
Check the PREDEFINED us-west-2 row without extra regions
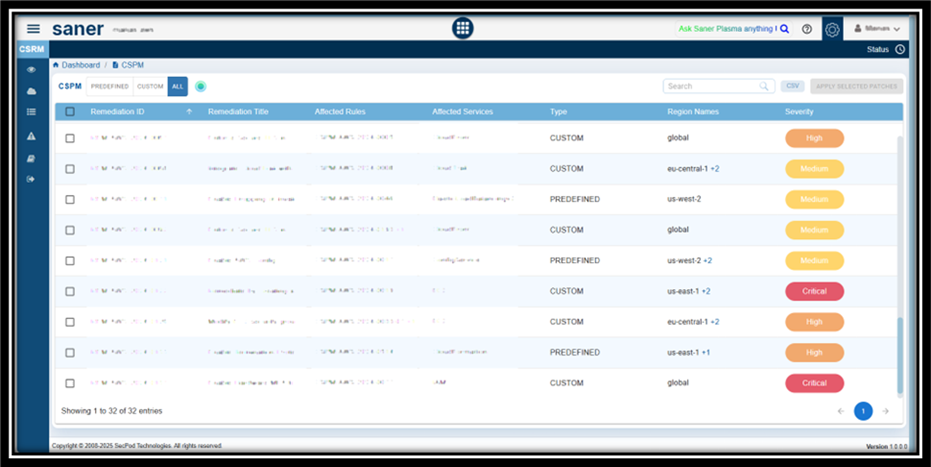[70, 199]
